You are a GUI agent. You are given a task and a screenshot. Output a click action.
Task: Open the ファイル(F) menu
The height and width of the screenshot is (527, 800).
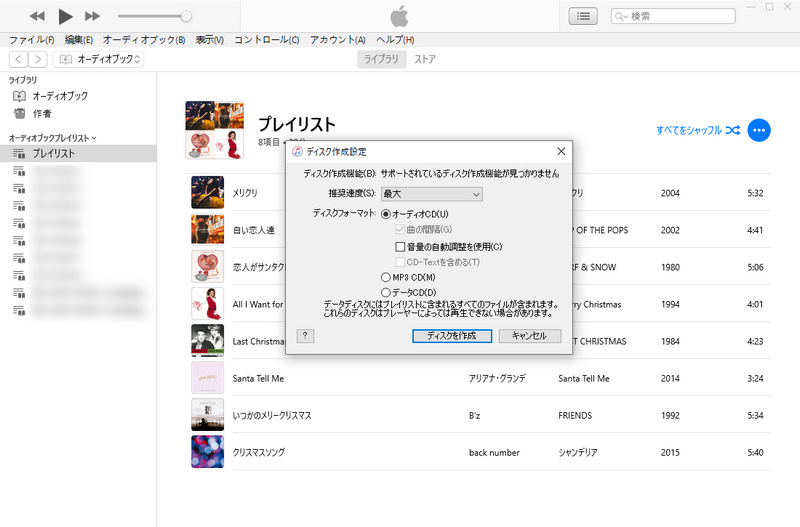tap(32, 40)
